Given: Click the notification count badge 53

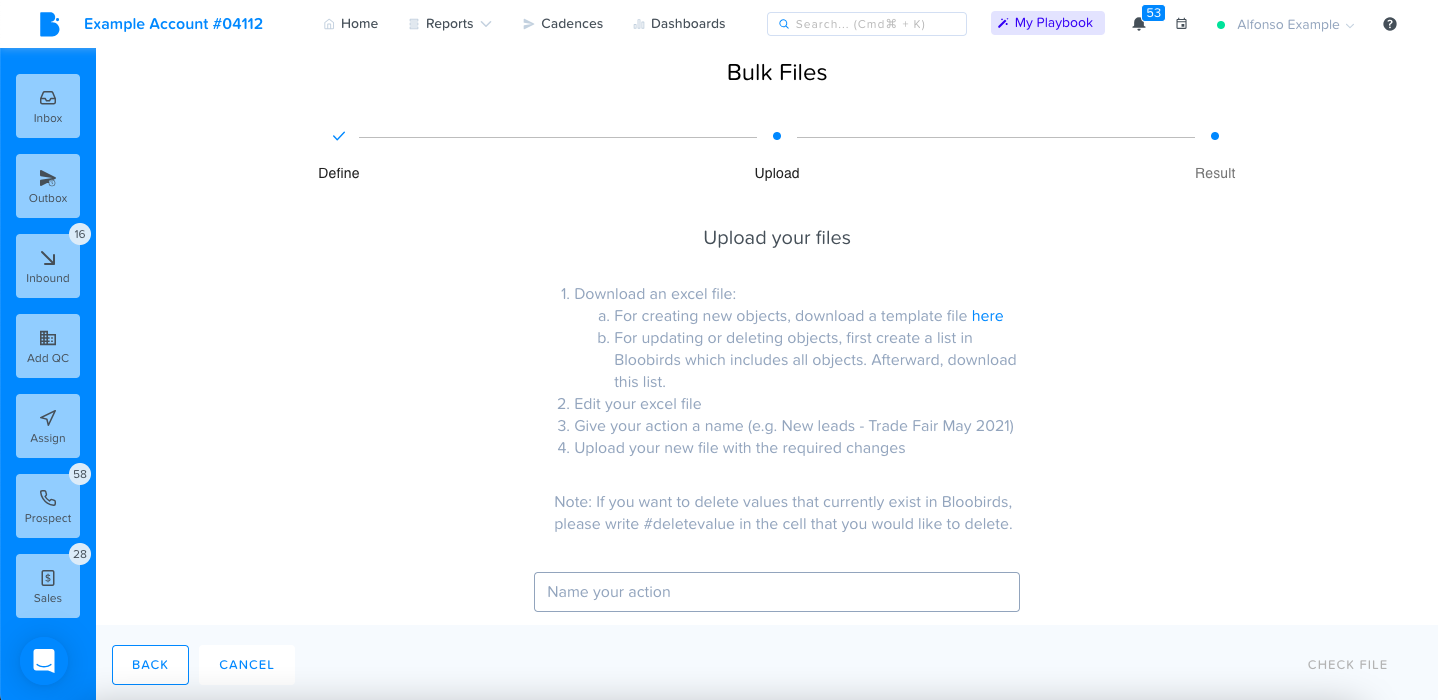Looking at the screenshot, I should [1153, 13].
